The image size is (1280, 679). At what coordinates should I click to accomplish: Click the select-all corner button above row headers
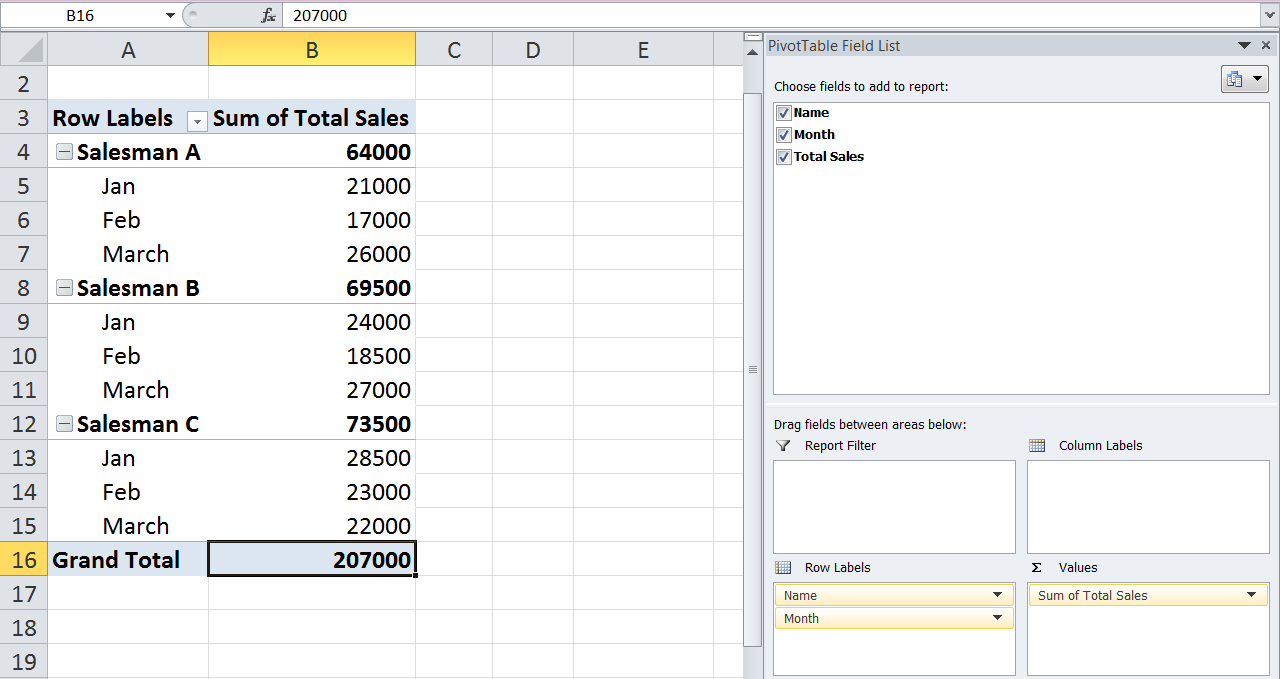23,48
